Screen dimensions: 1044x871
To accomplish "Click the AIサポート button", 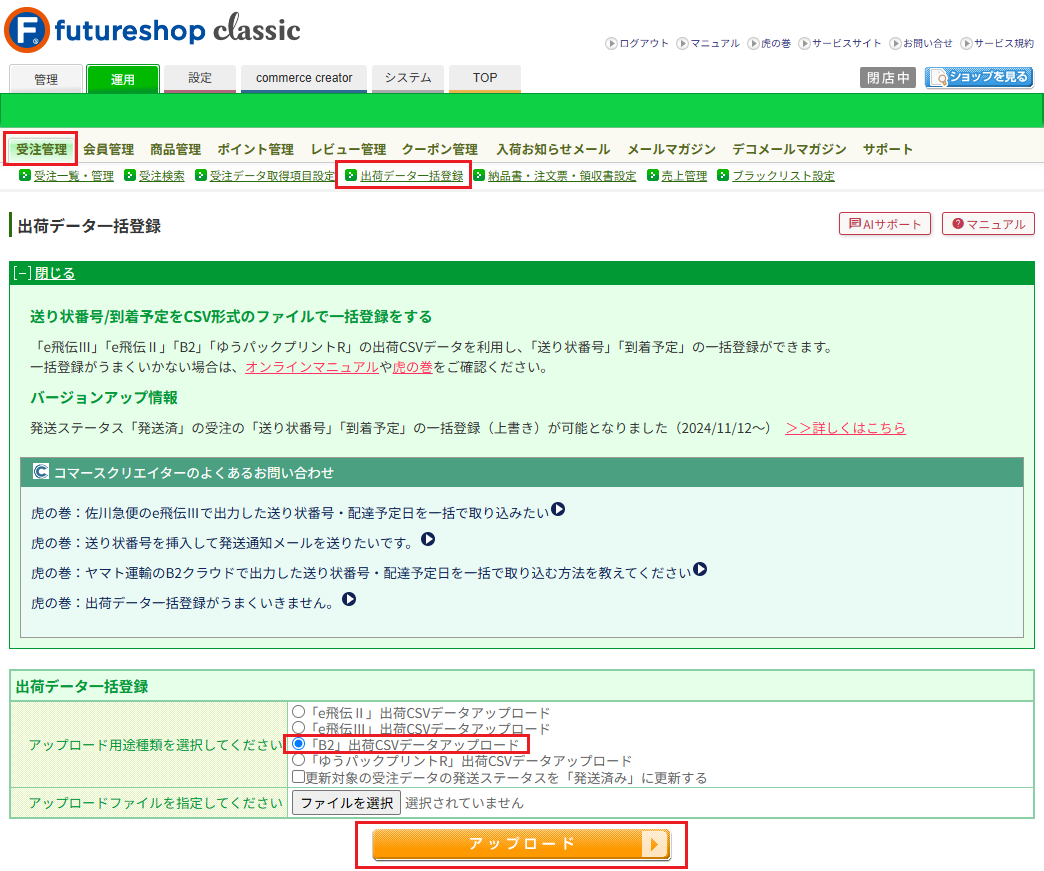I will coord(885,224).
